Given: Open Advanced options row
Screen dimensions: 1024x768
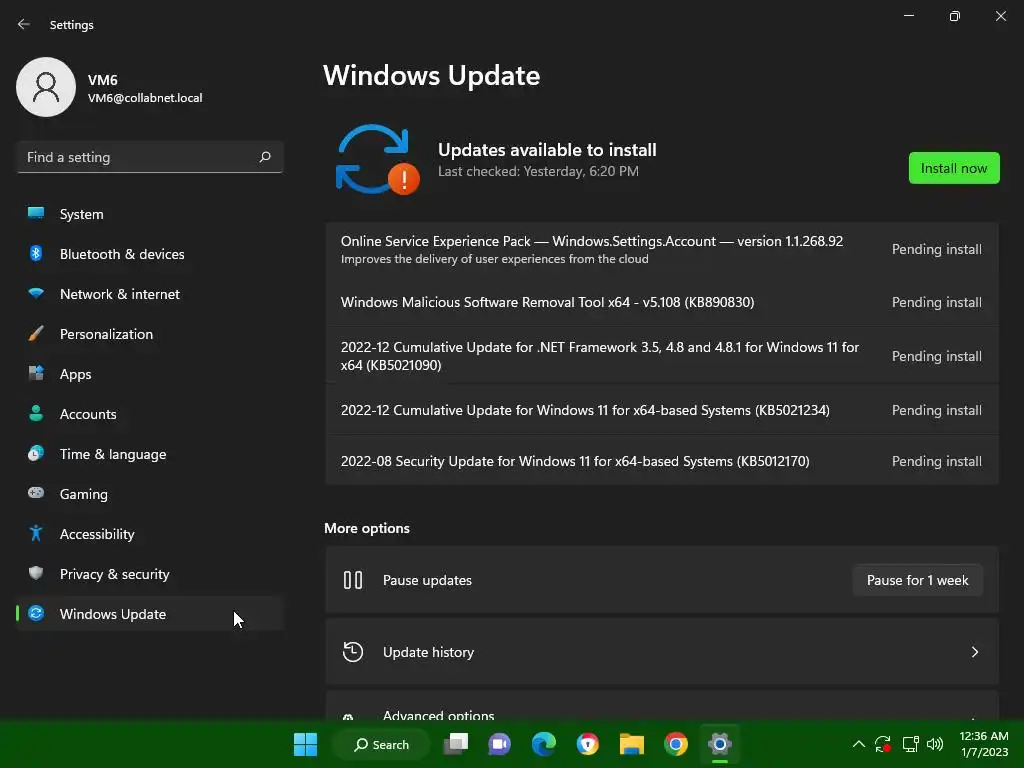Looking at the screenshot, I should [x=662, y=706].
